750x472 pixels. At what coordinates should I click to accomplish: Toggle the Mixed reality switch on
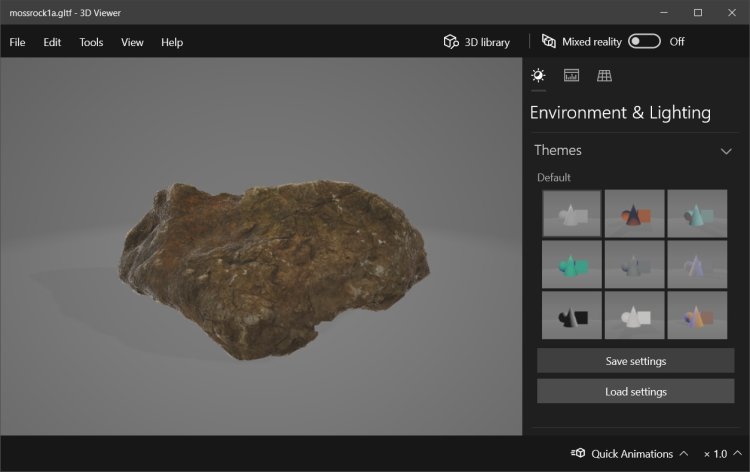coord(644,42)
